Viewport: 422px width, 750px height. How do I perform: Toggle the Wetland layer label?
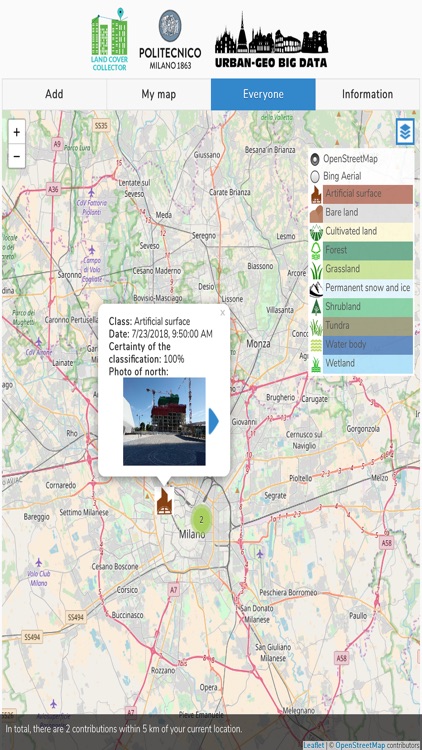tap(340, 363)
